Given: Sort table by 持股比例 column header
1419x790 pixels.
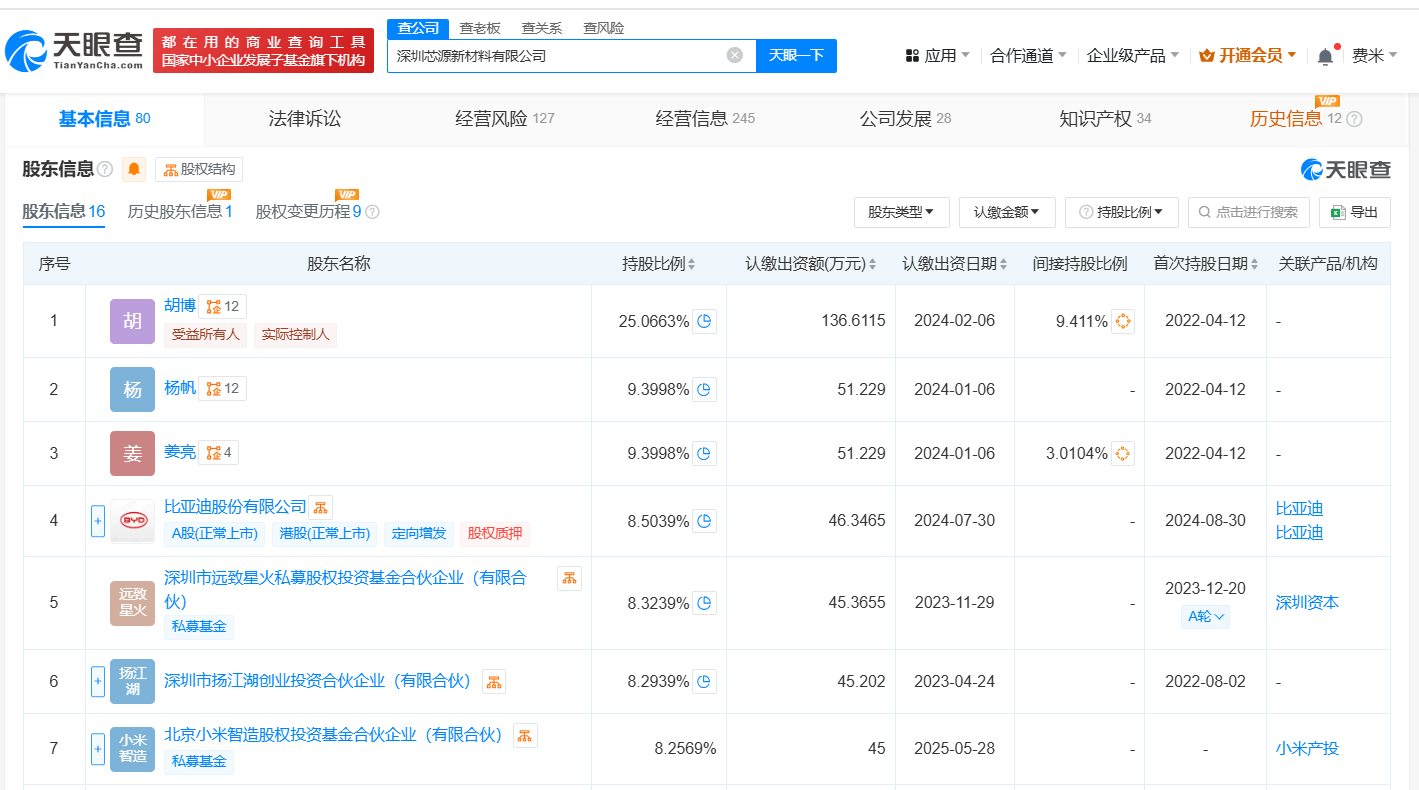Looking at the screenshot, I should pyautogui.click(x=659, y=264).
